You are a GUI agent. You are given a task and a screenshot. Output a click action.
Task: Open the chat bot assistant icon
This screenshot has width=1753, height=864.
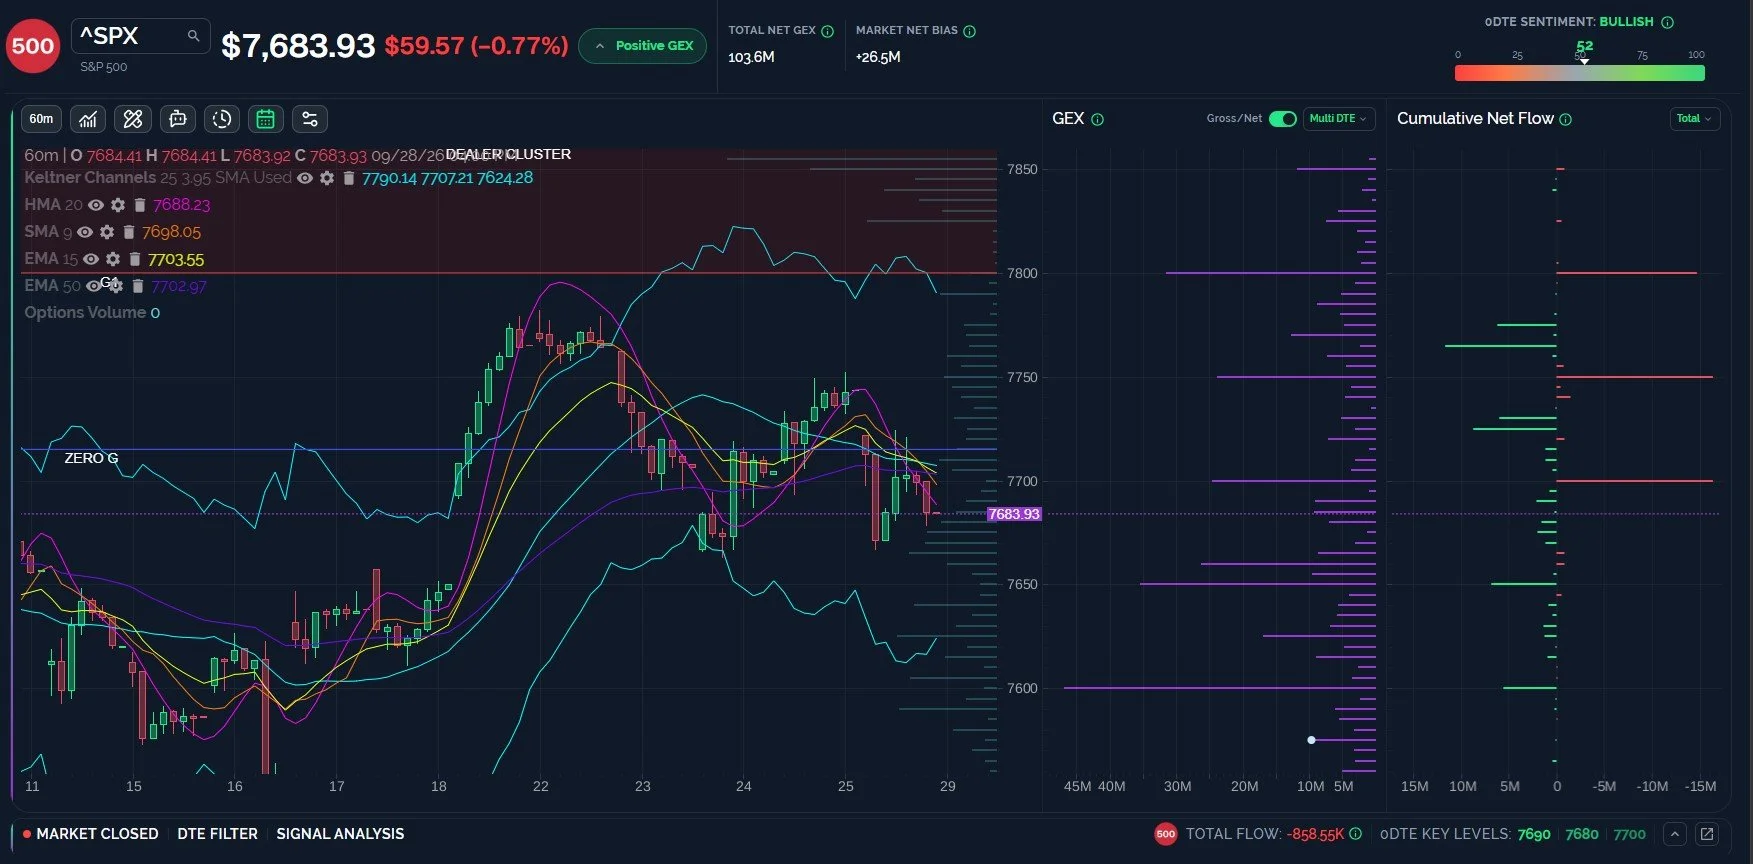pyautogui.click(x=178, y=119)
